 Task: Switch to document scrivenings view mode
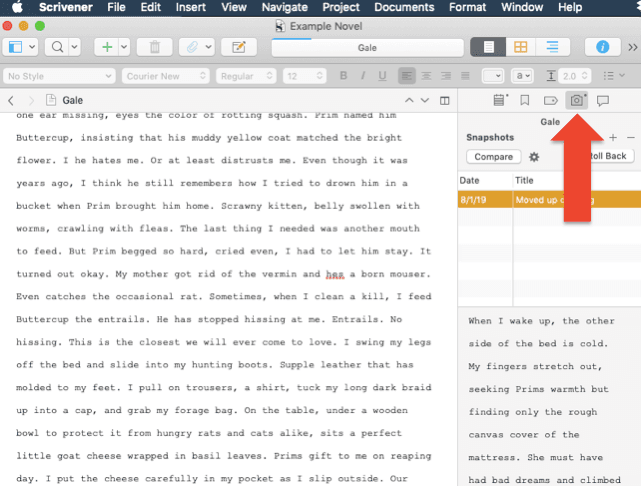click(x=488, y=47)
